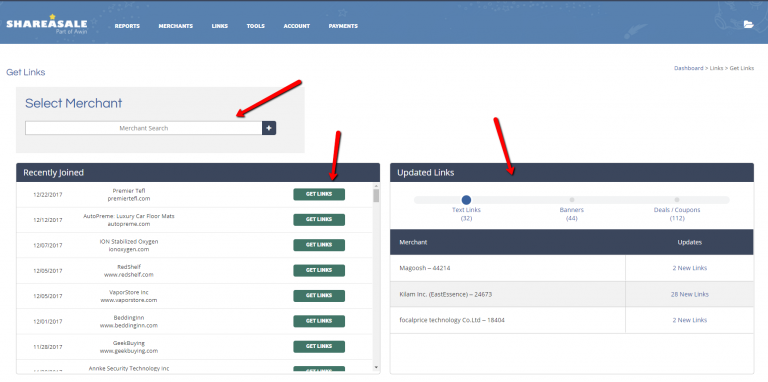Click the www.geekbuying.com text

coord(129,351)
